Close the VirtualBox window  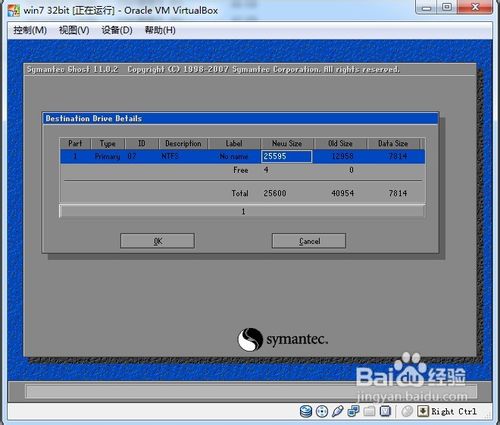[475, 7]
